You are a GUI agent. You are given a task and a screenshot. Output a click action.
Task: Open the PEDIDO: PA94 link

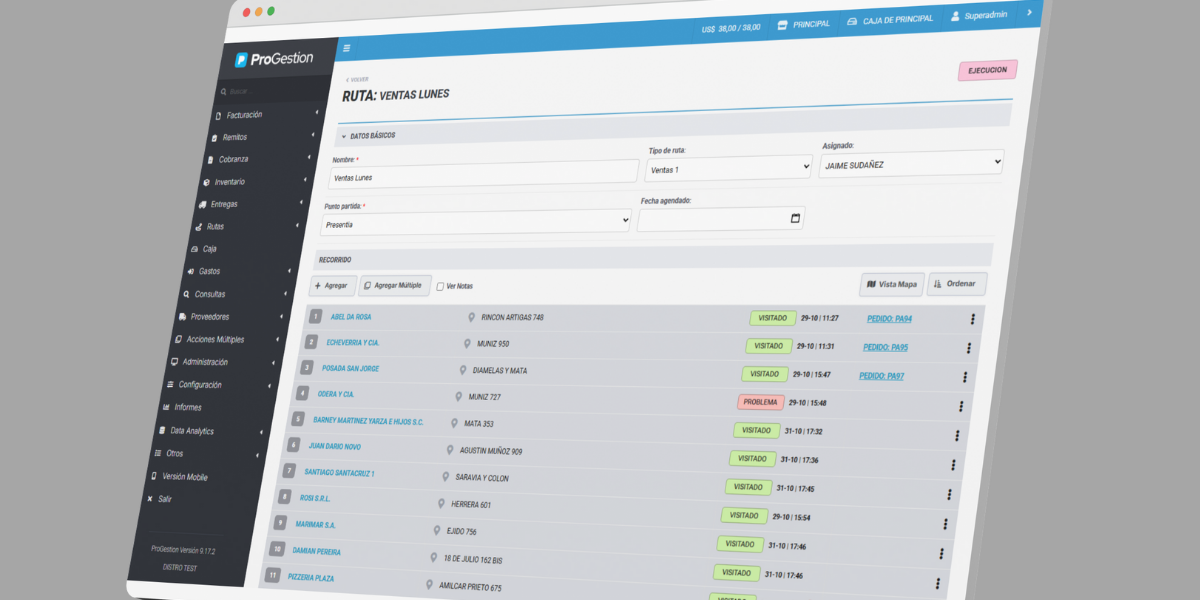point(888,320)
